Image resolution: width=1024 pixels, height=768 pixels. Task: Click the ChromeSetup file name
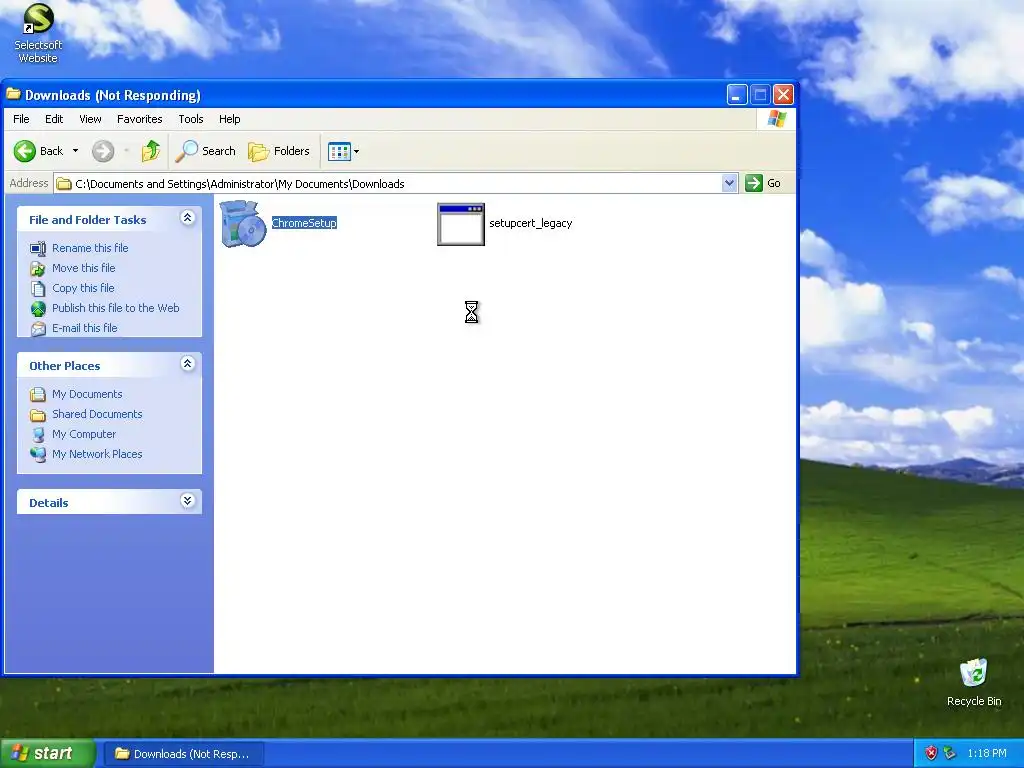[304, 223]
